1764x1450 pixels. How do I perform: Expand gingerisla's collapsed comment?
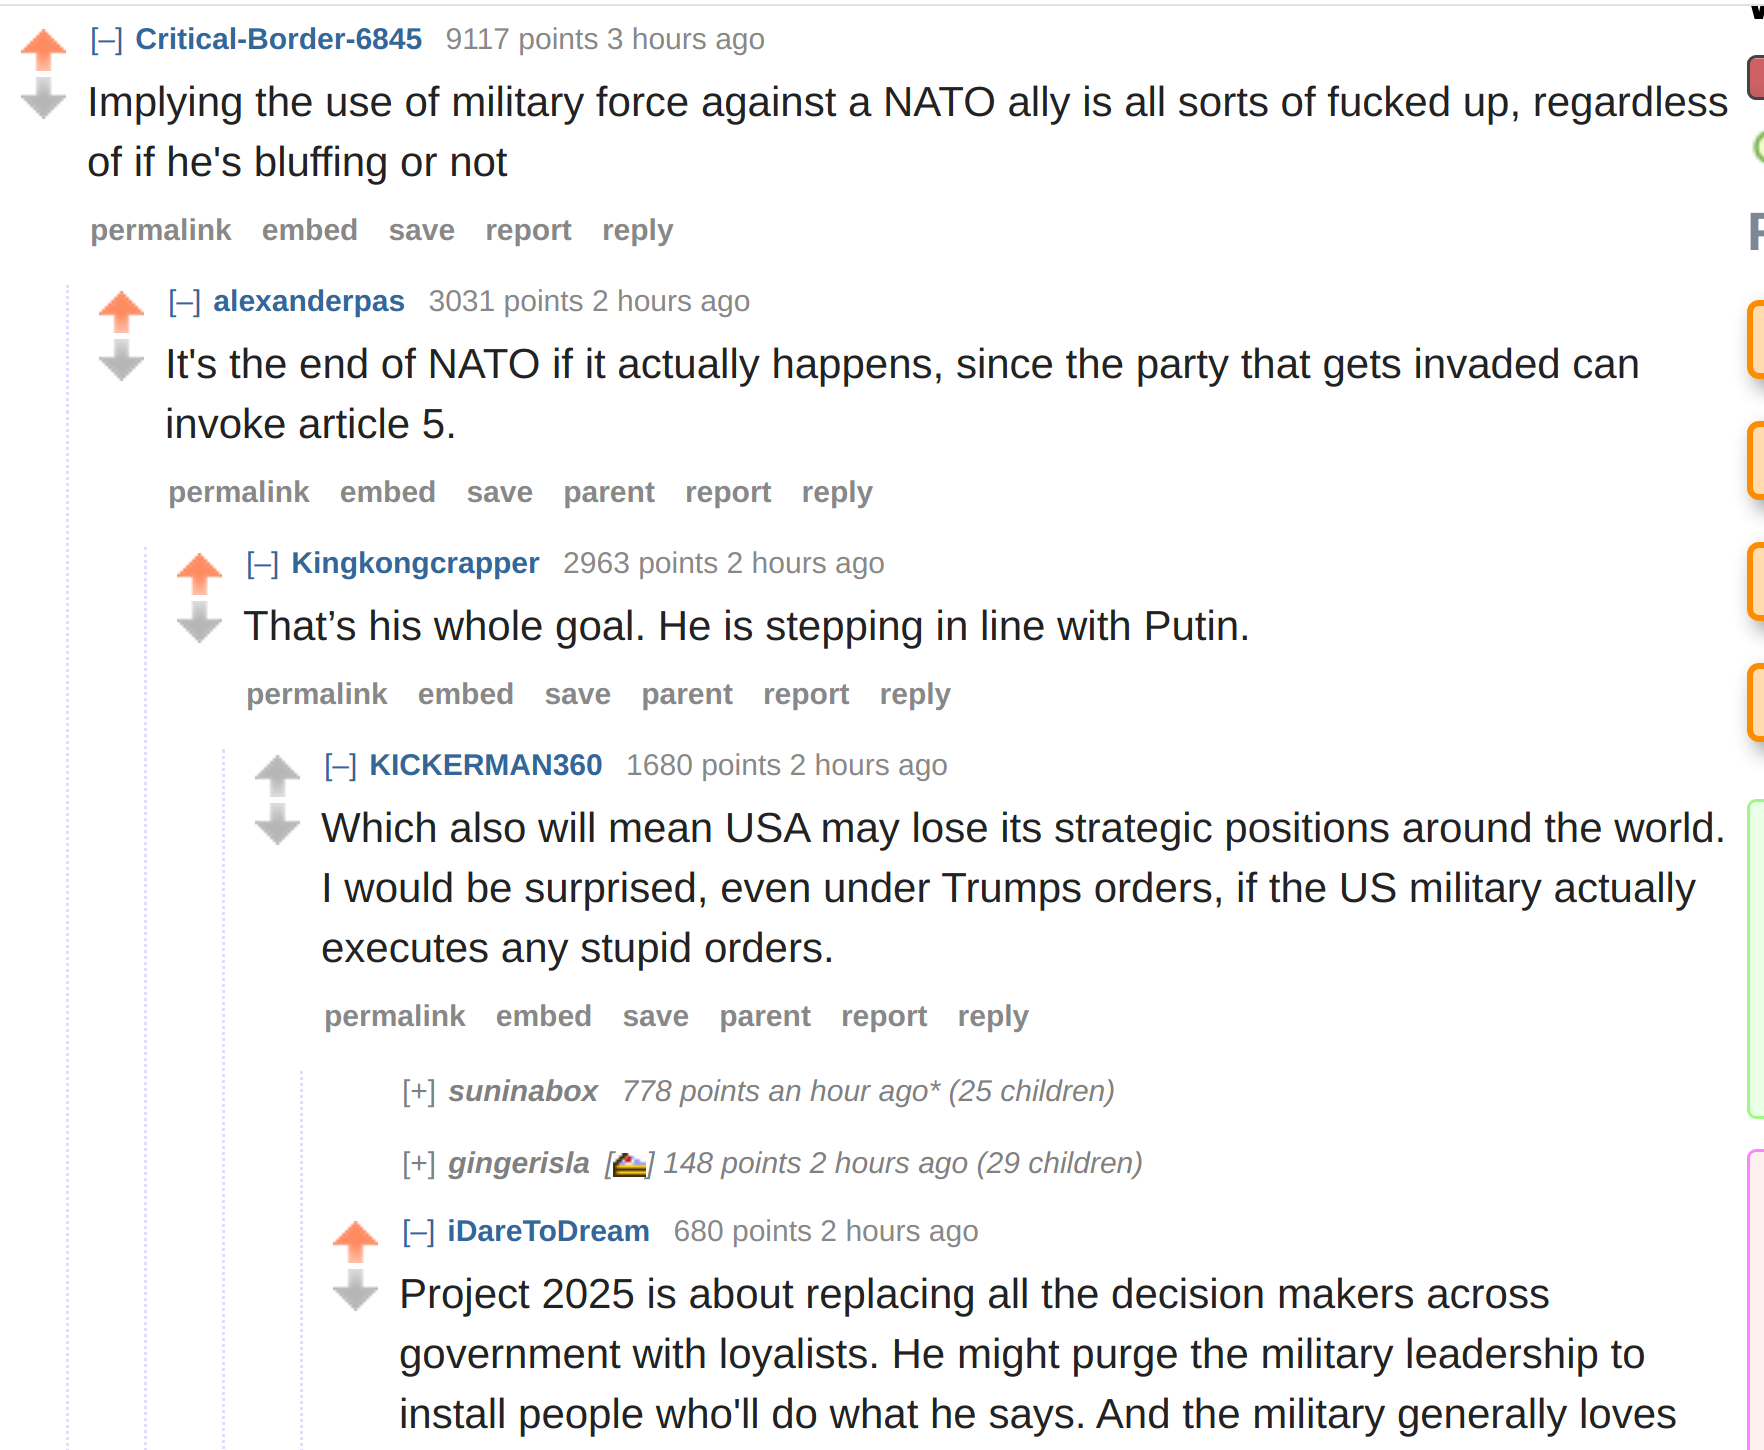(x=418, y=1163)
